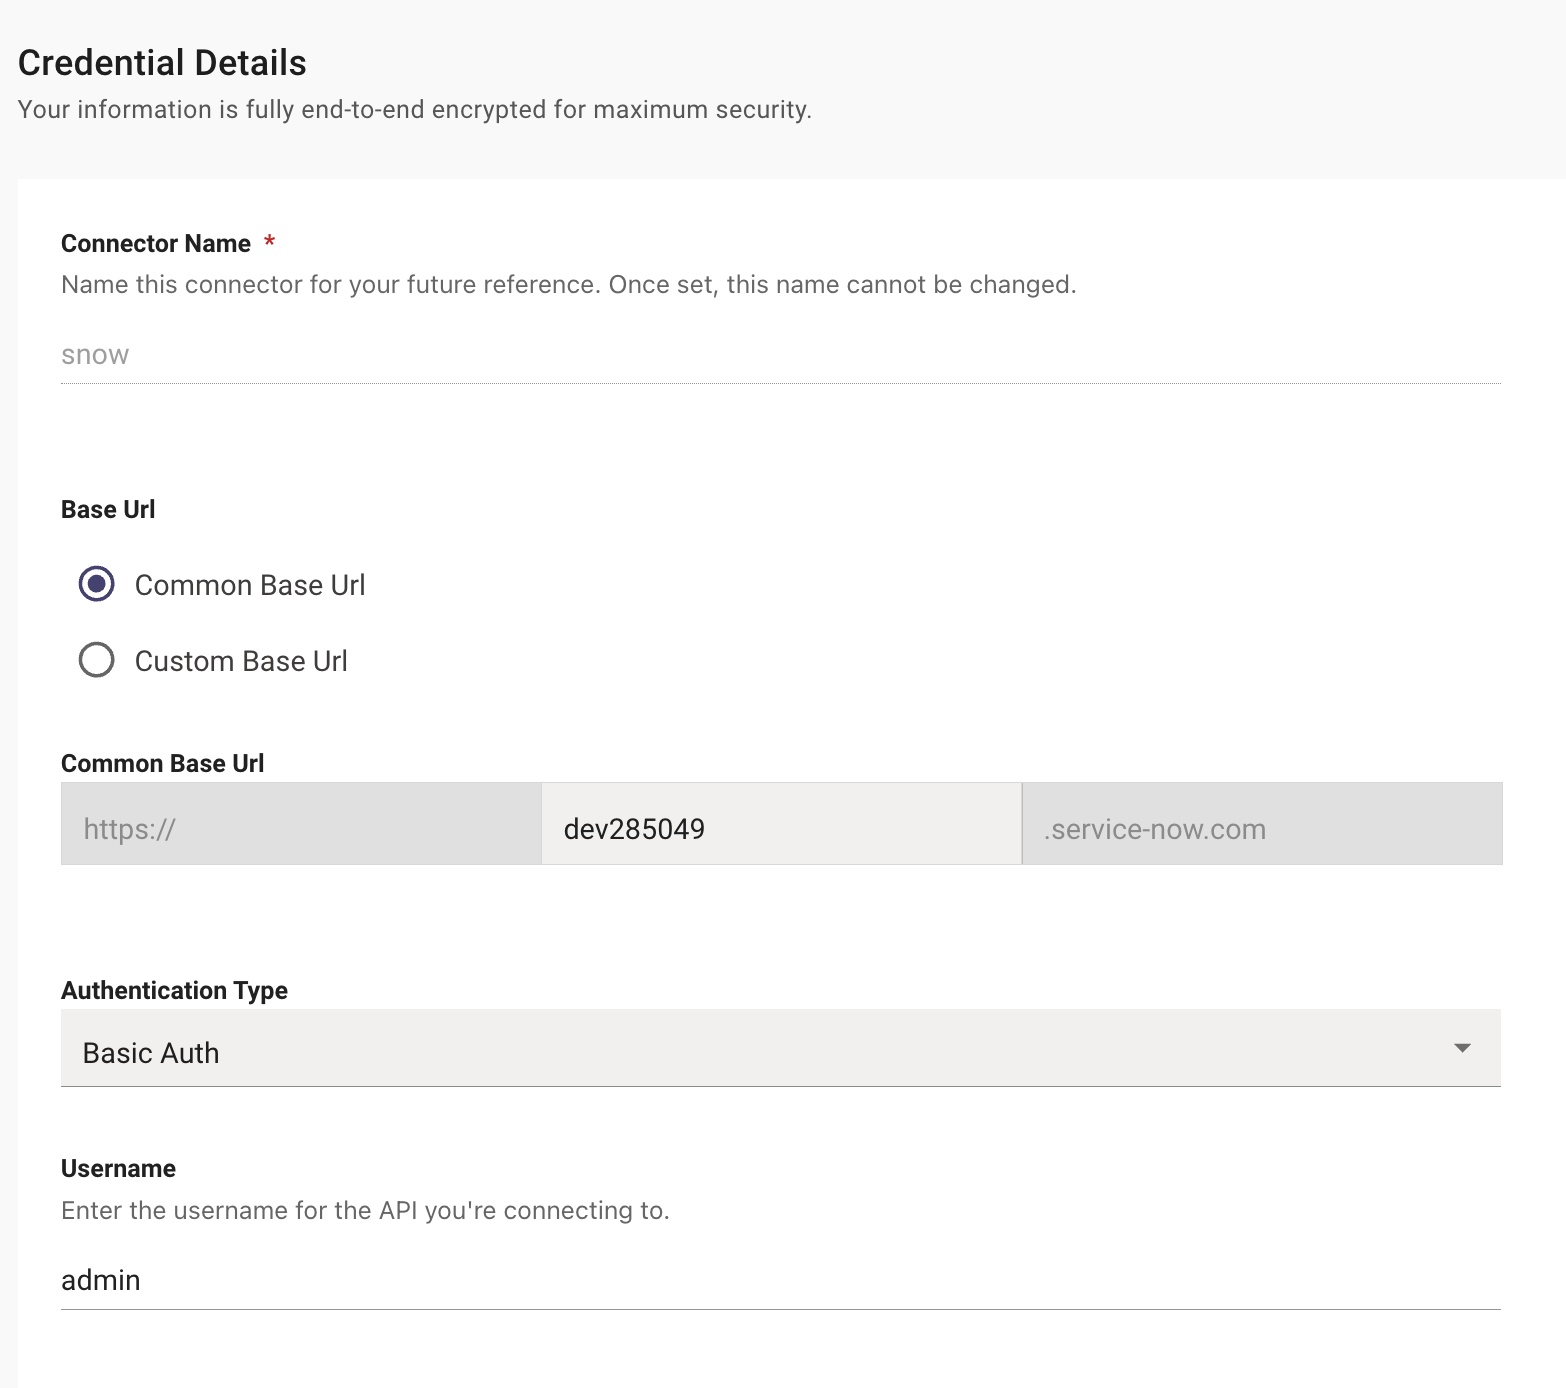The height and width of the screenshot is (1388, 1566).
Task: Click the username API helper description text
Action: 365,1211
